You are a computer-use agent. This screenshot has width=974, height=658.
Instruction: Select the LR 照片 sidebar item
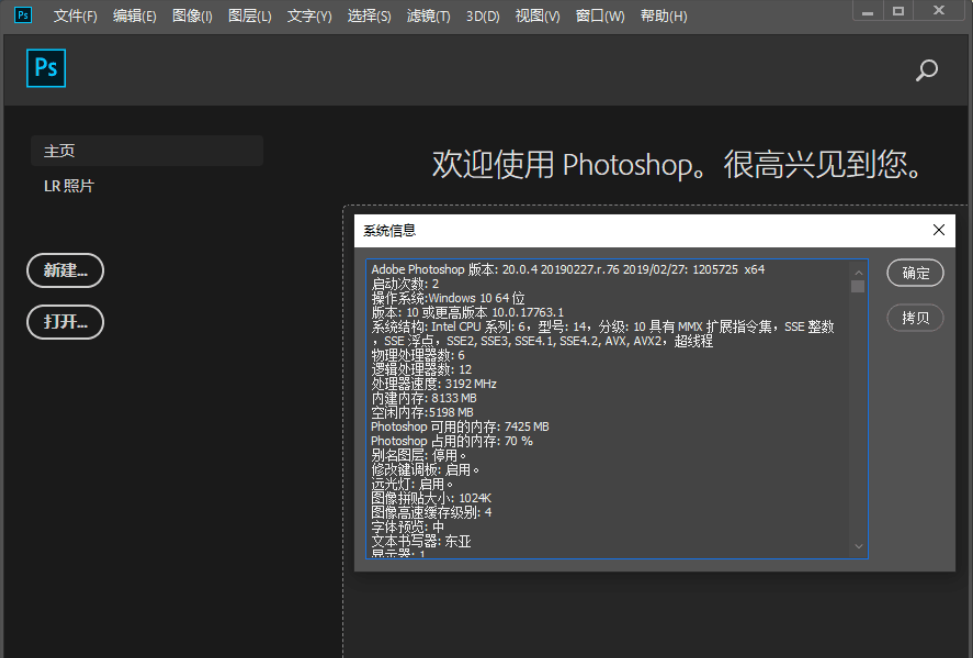click(x=68, y=186)
